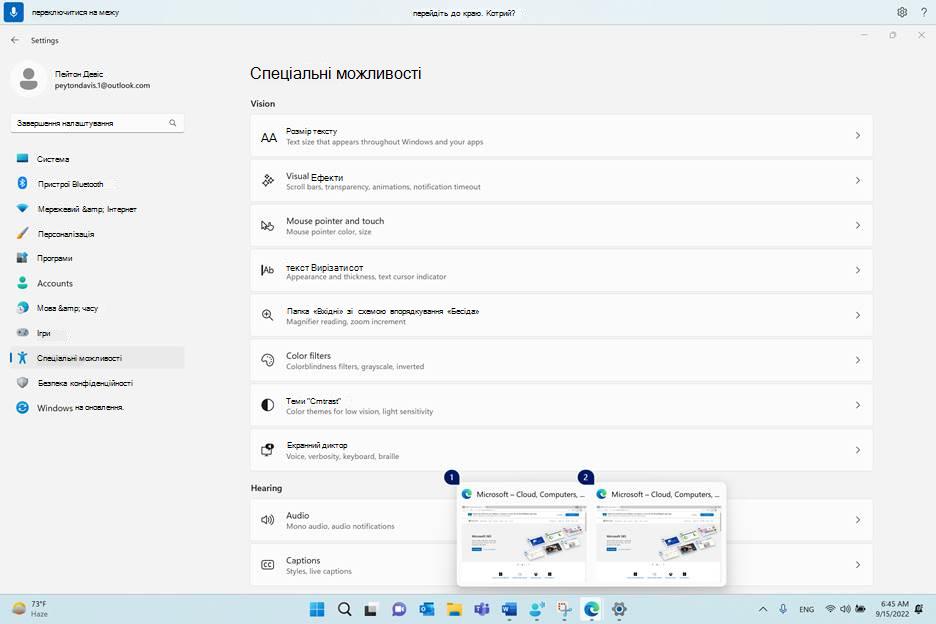Open Windows Start button on taskbar

click(317, 609)
